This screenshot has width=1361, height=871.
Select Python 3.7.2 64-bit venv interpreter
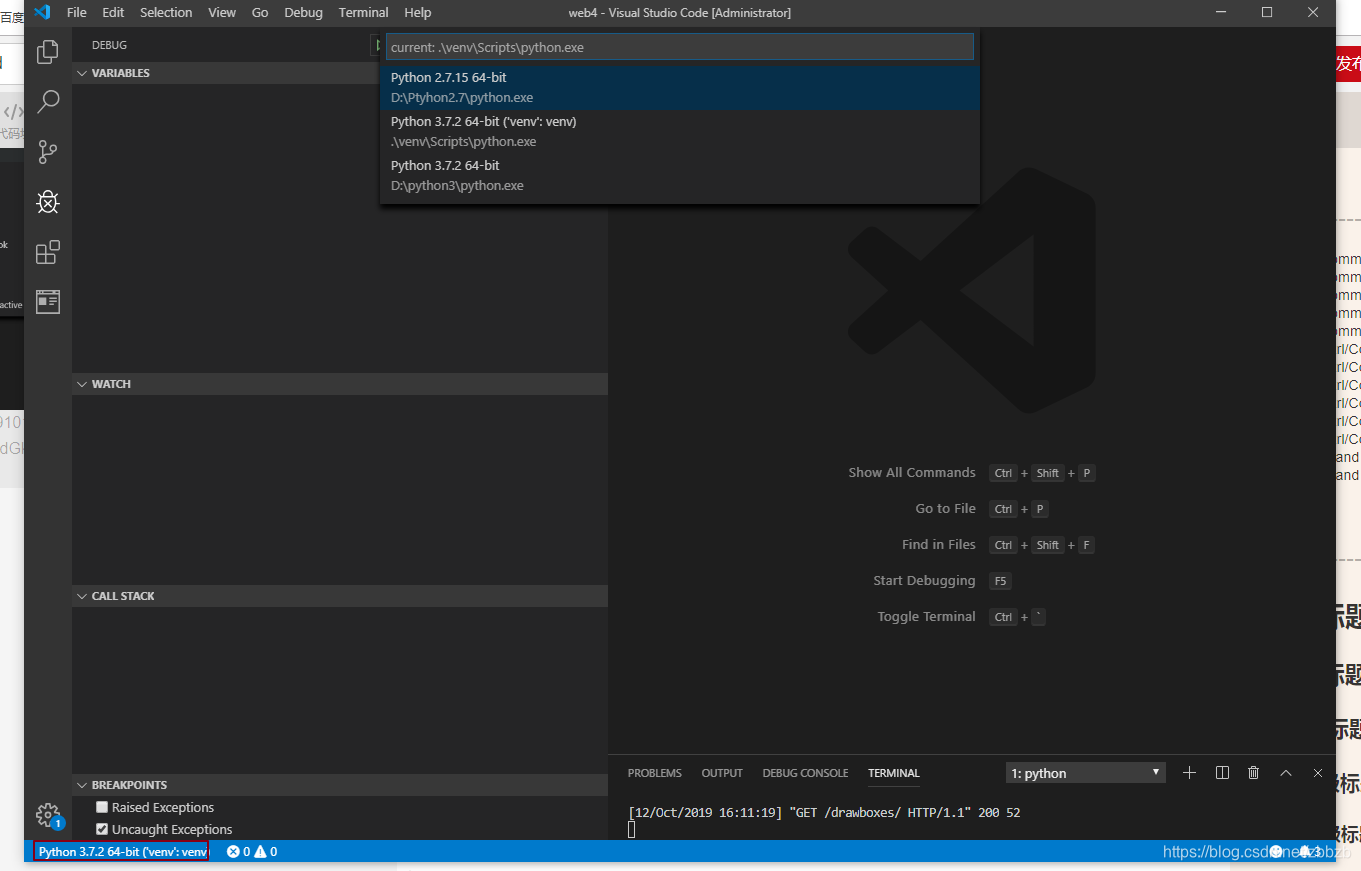[680, 131]
